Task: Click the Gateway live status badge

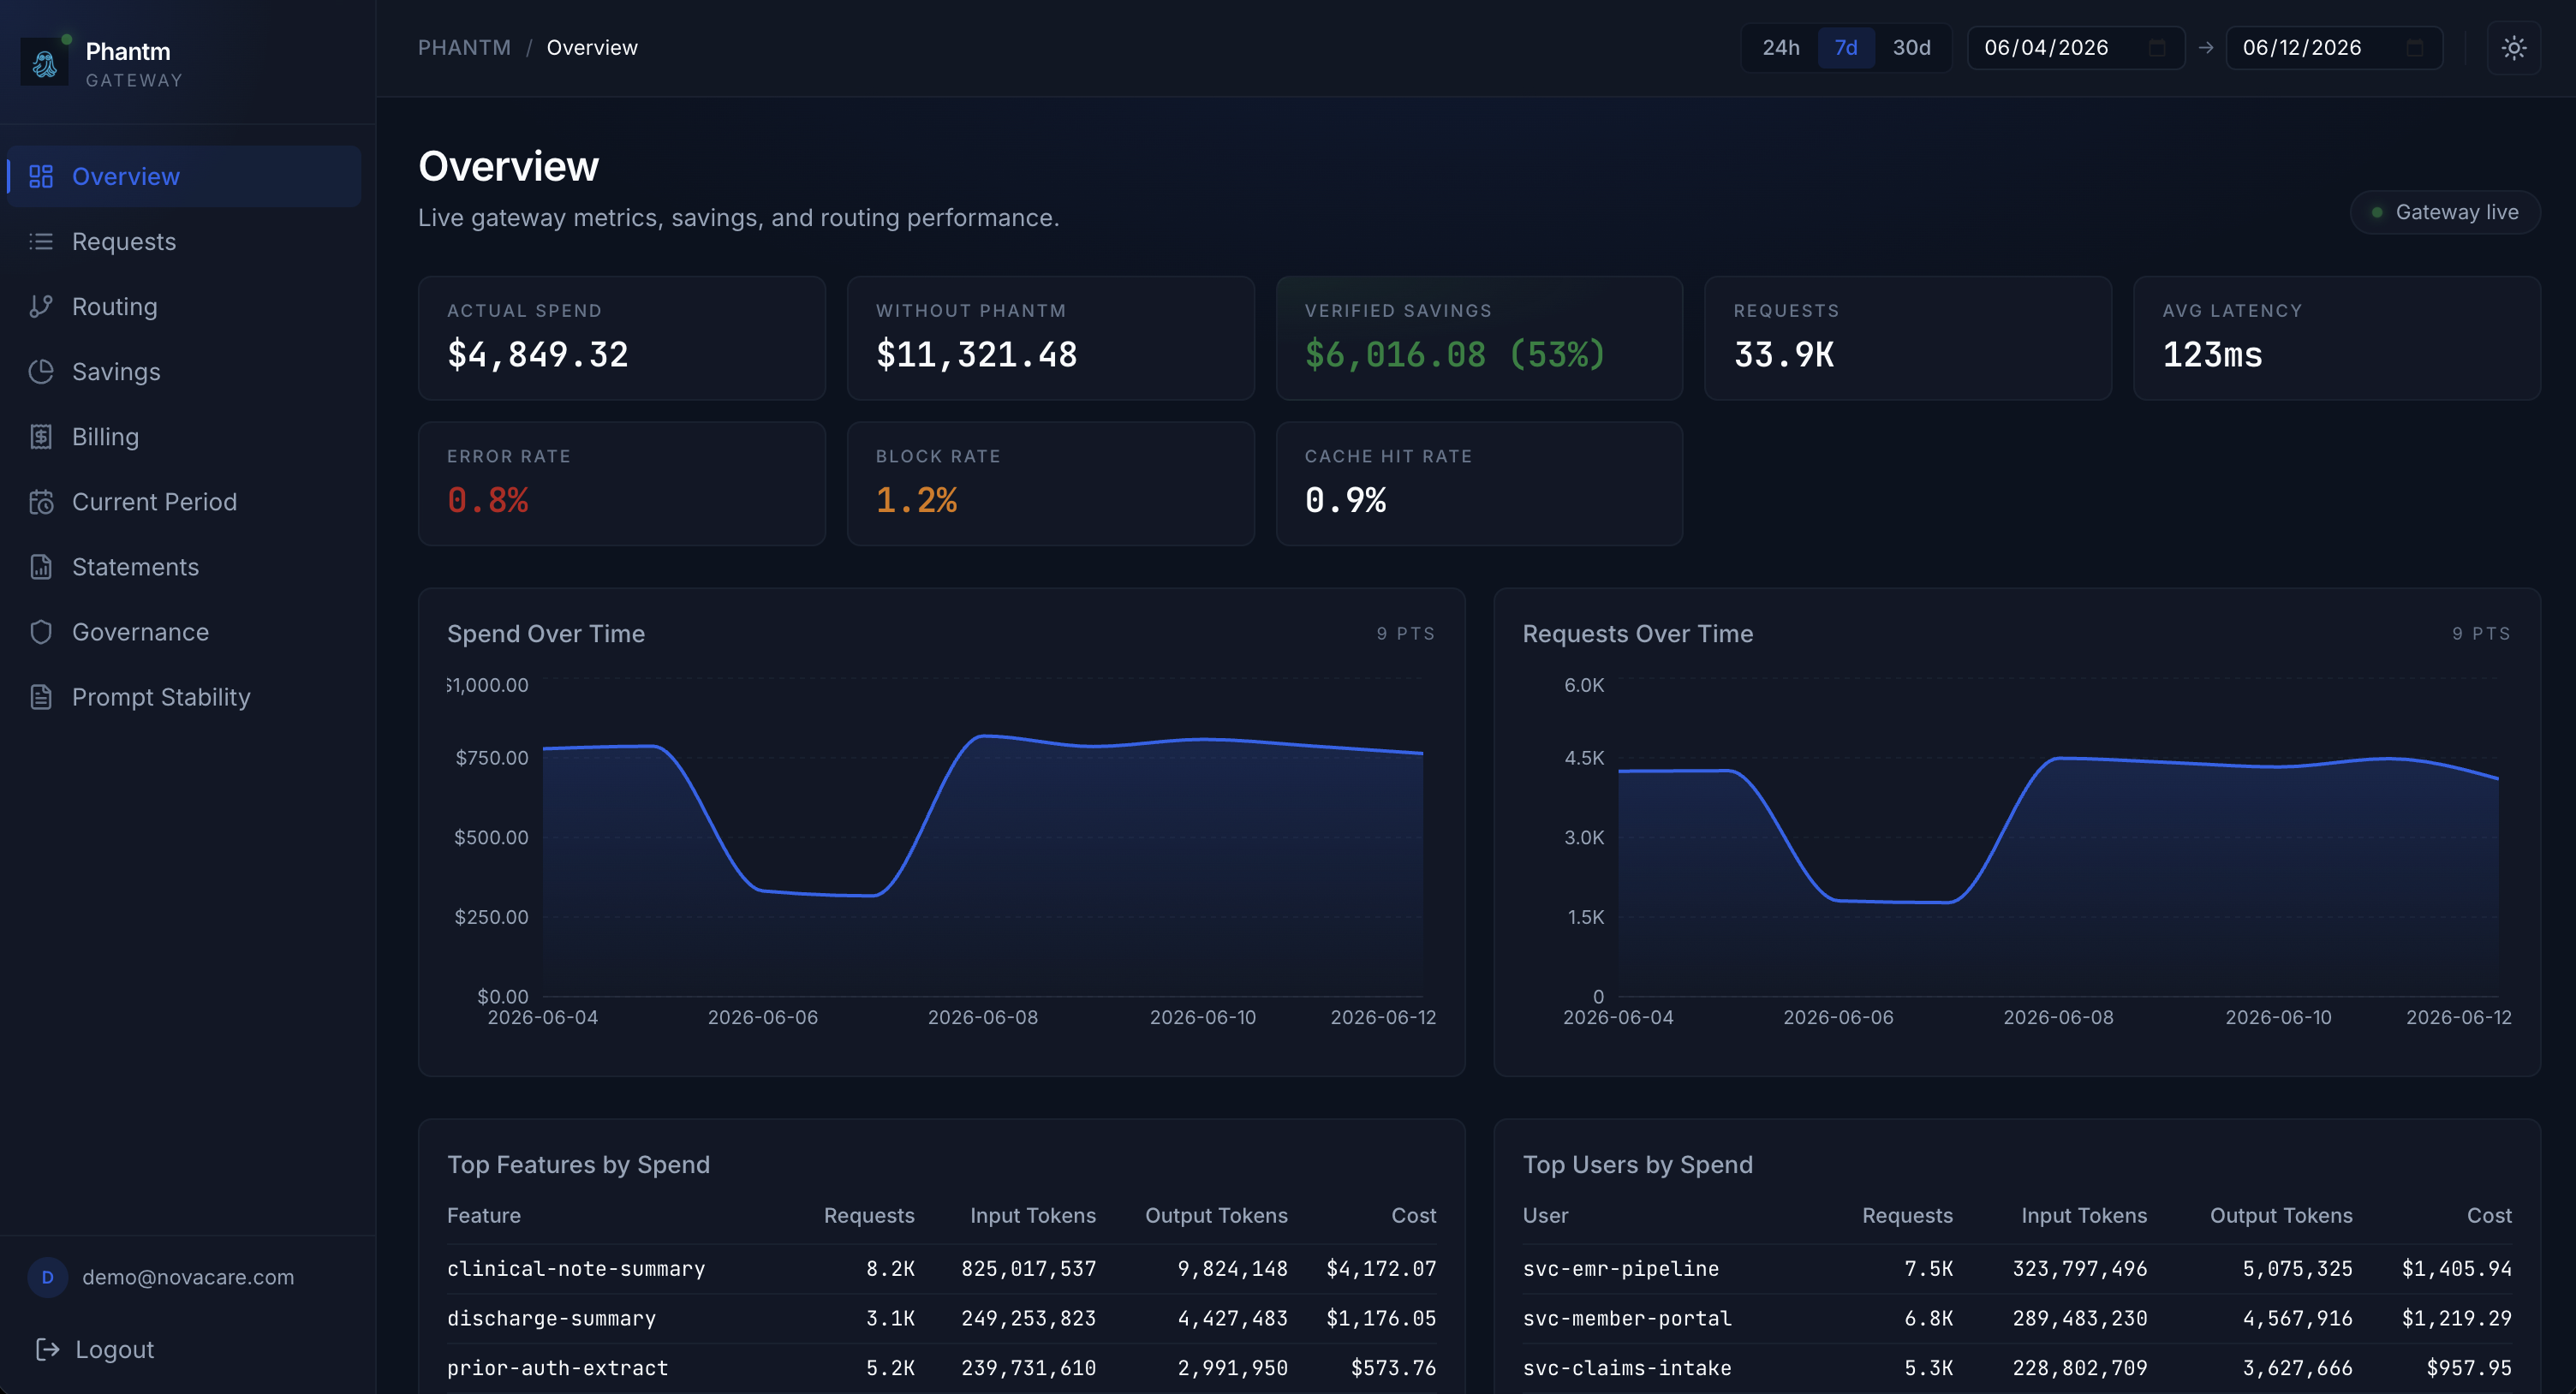Action: (x=2445, y=212)
